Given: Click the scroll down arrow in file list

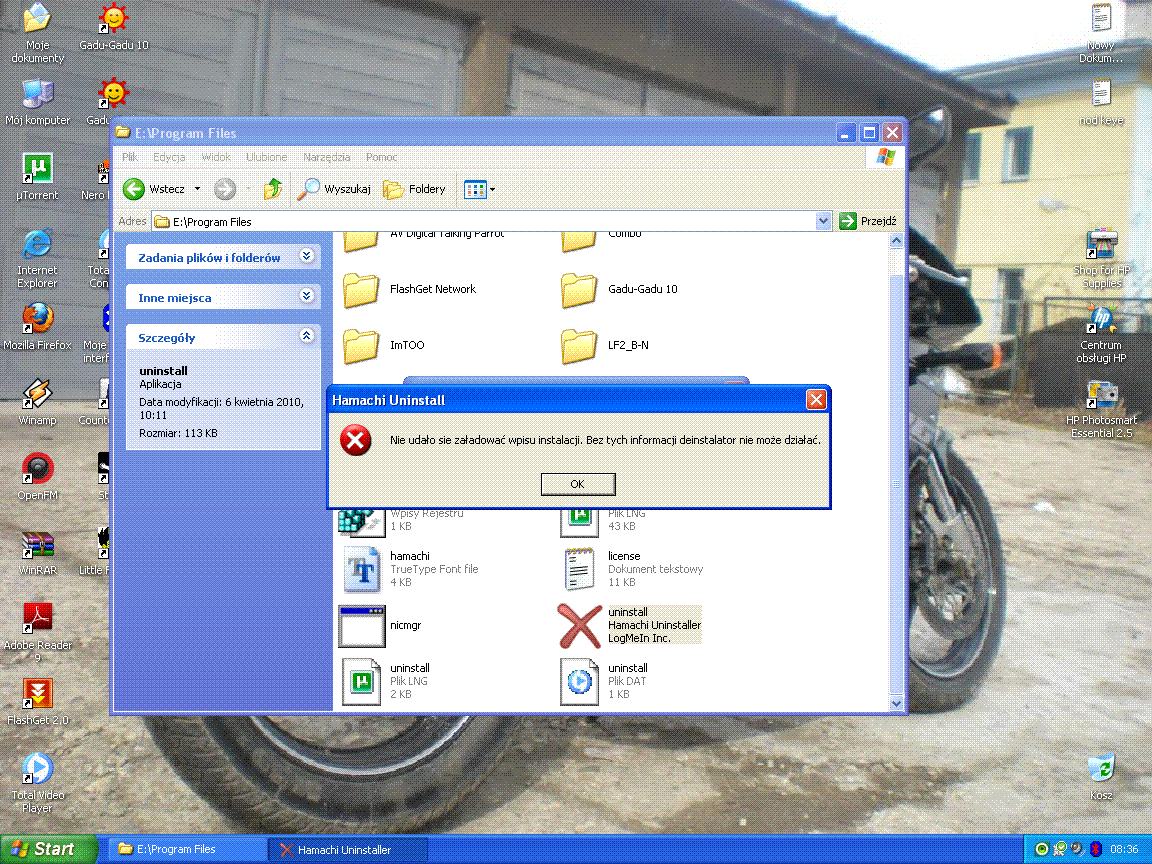Looking at the screenshot, I should pos(896,703).
